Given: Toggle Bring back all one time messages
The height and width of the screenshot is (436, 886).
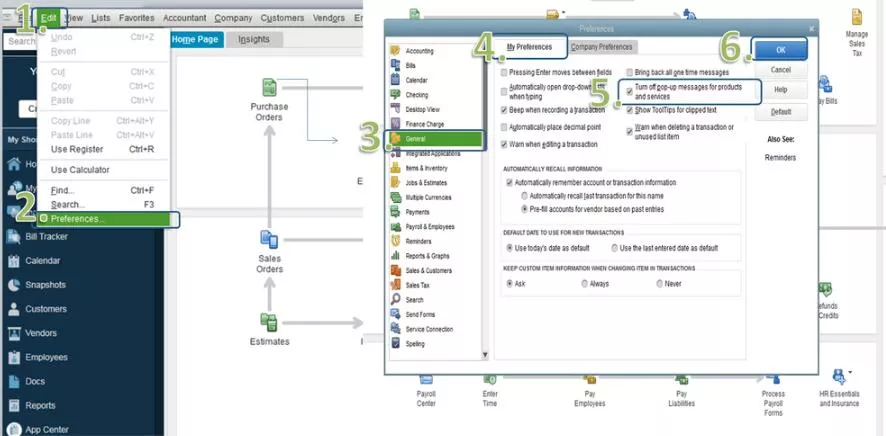Looking at the screenshot, I should coord(630,73).
